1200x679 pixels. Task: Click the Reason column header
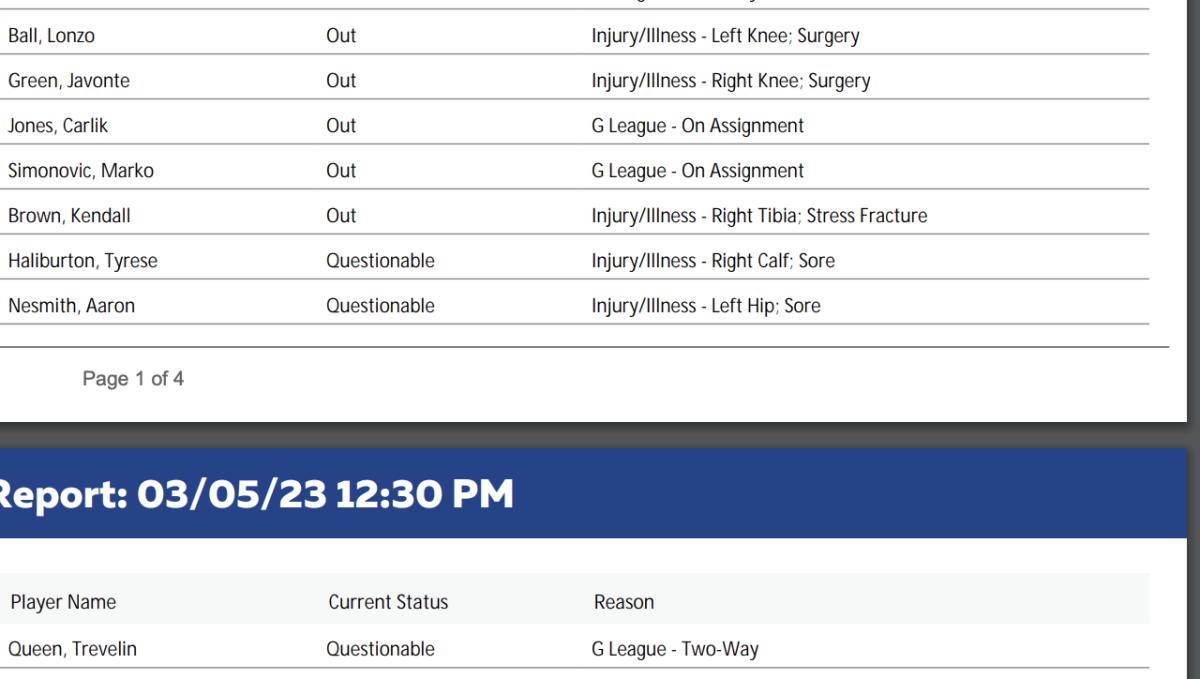click(x=624, y=602)
